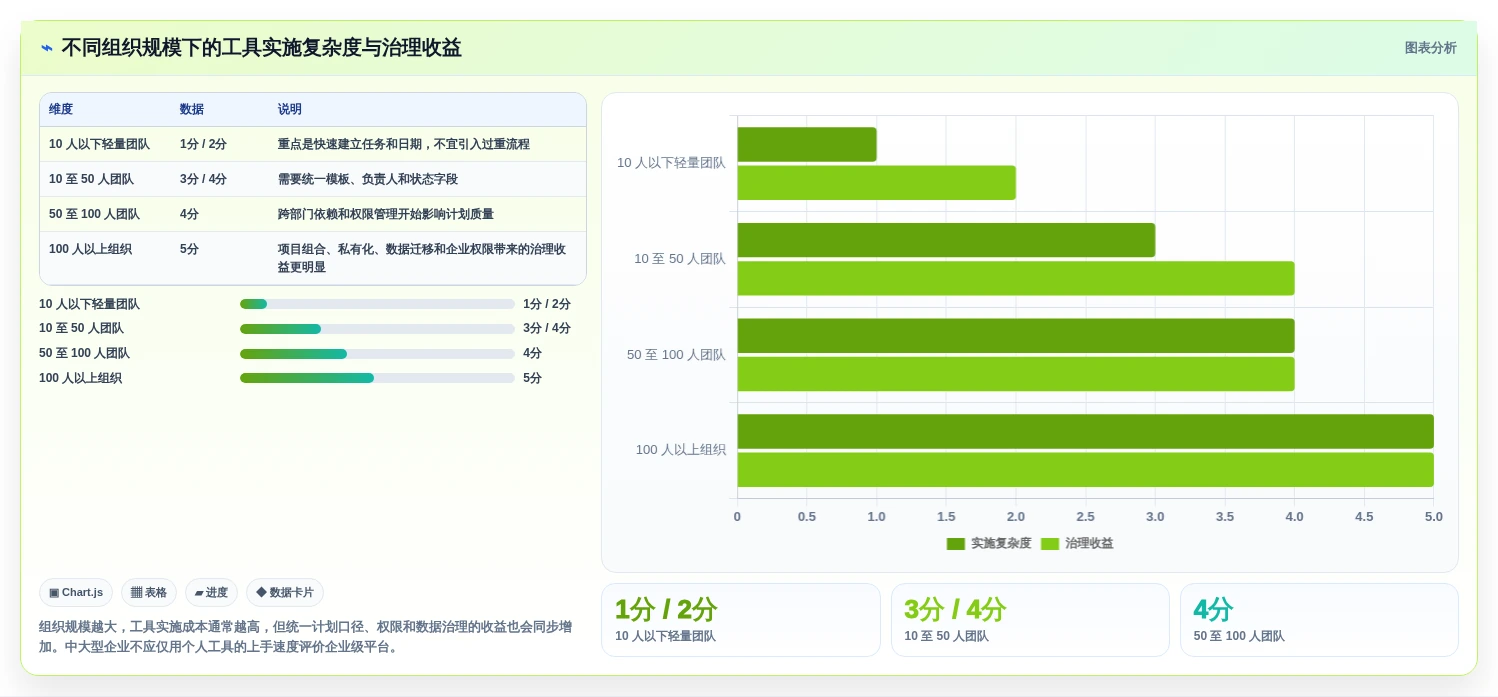1498x697 pixels.
Task: Select the 进度 tag chip
Action: (211, 593)
